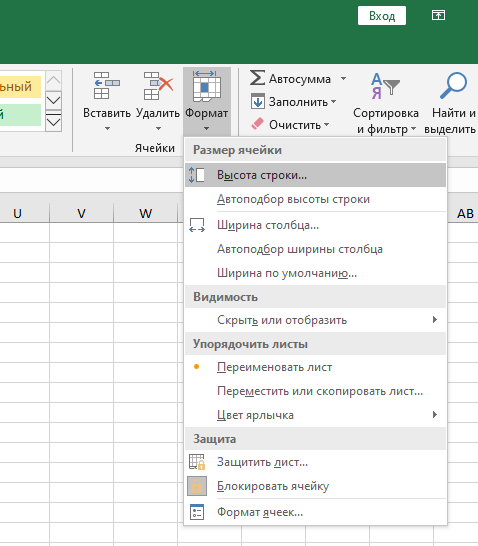Choose Автоподбор ширины столбца
Screen dimensions: 478x546
click(x=315, y=249)
